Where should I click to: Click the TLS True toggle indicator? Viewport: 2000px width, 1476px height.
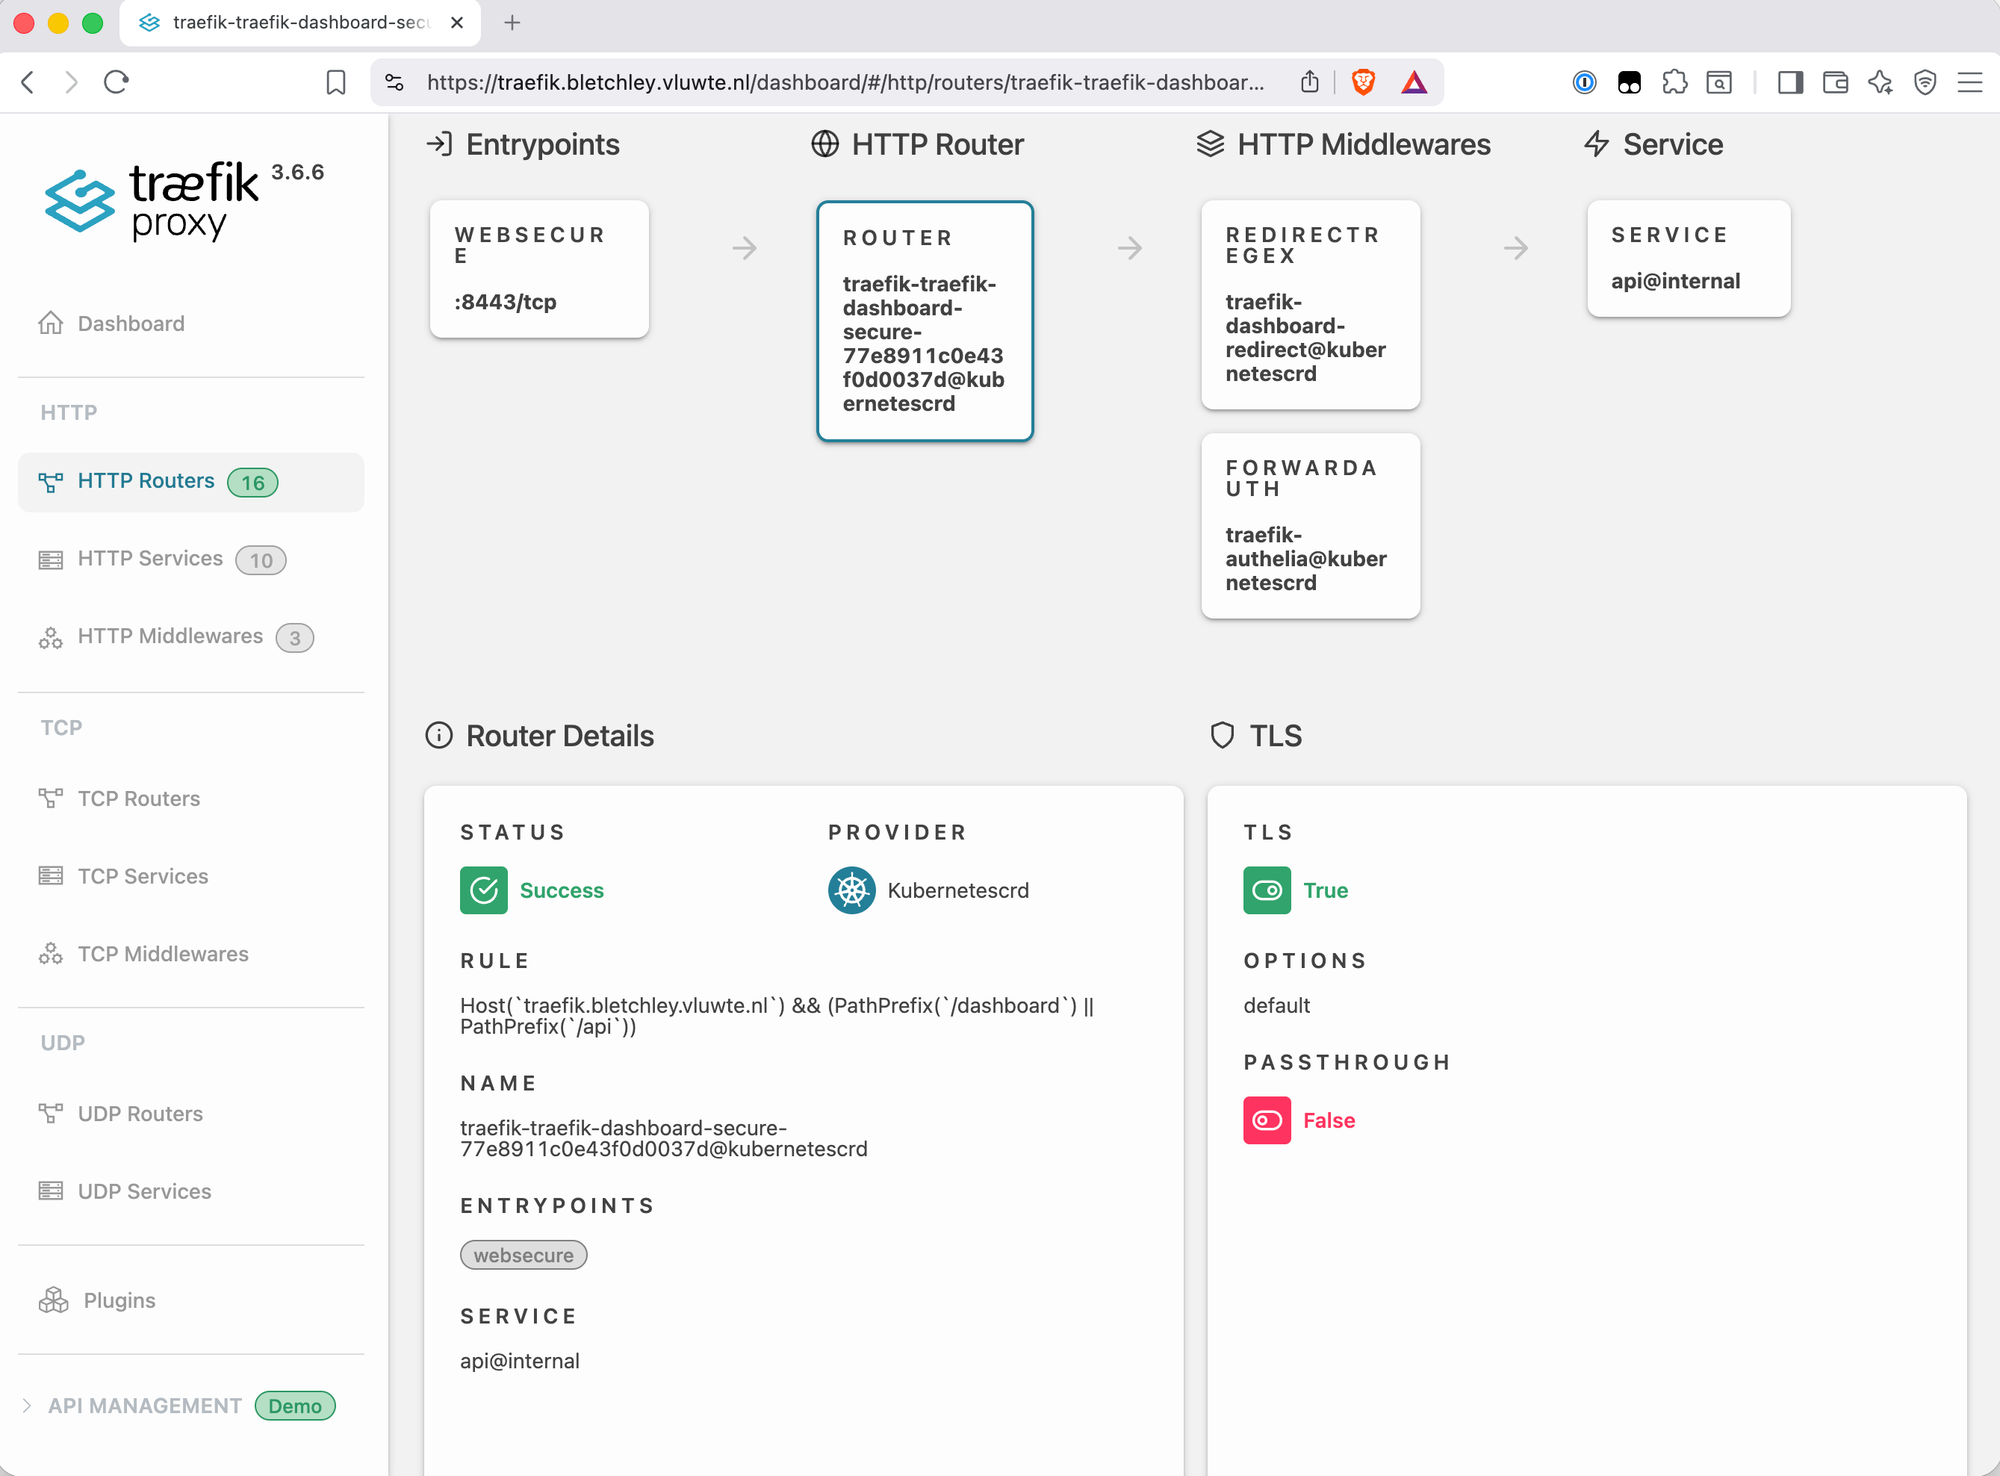click(x=1267, y=890)
